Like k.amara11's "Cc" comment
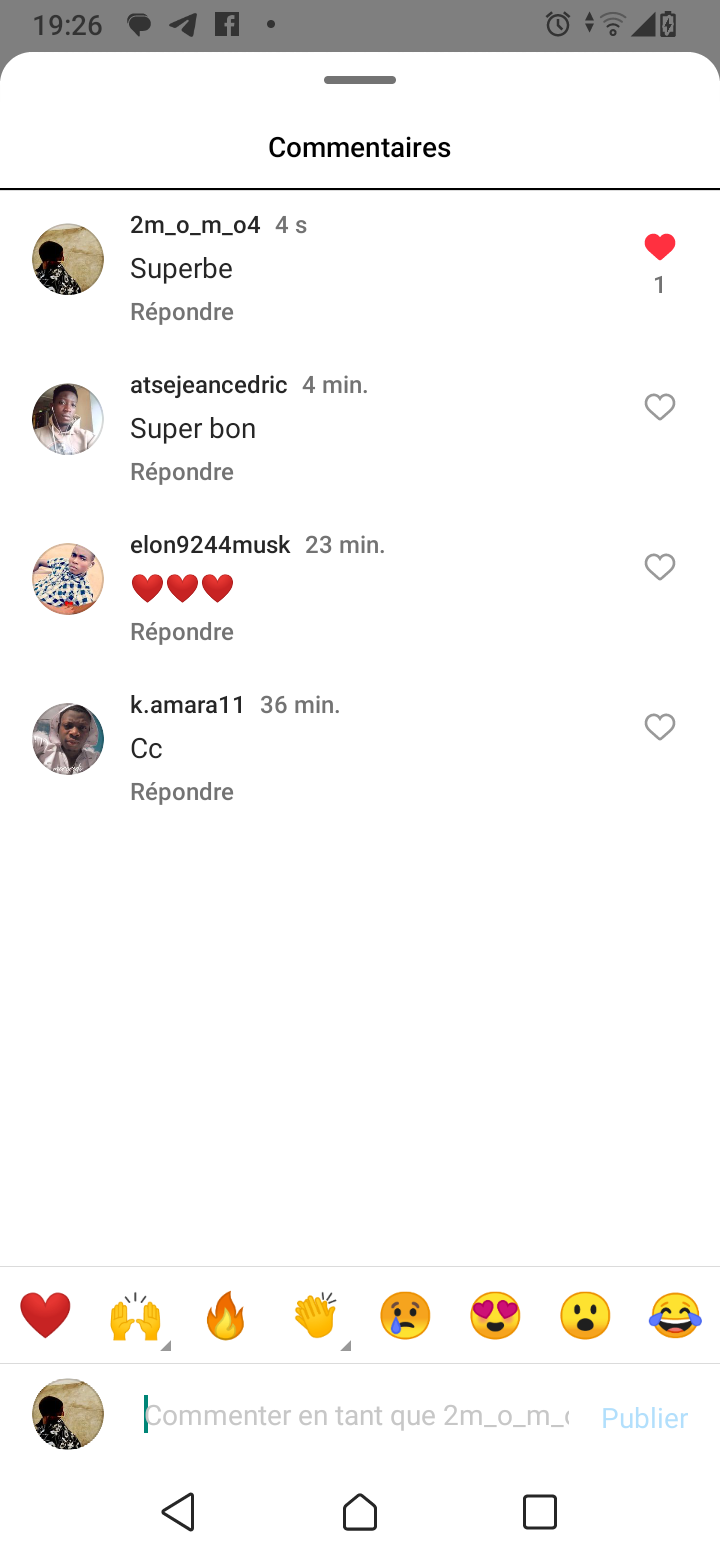The width and height of the screenshot is (720, 1560). [x=659, y=727]
